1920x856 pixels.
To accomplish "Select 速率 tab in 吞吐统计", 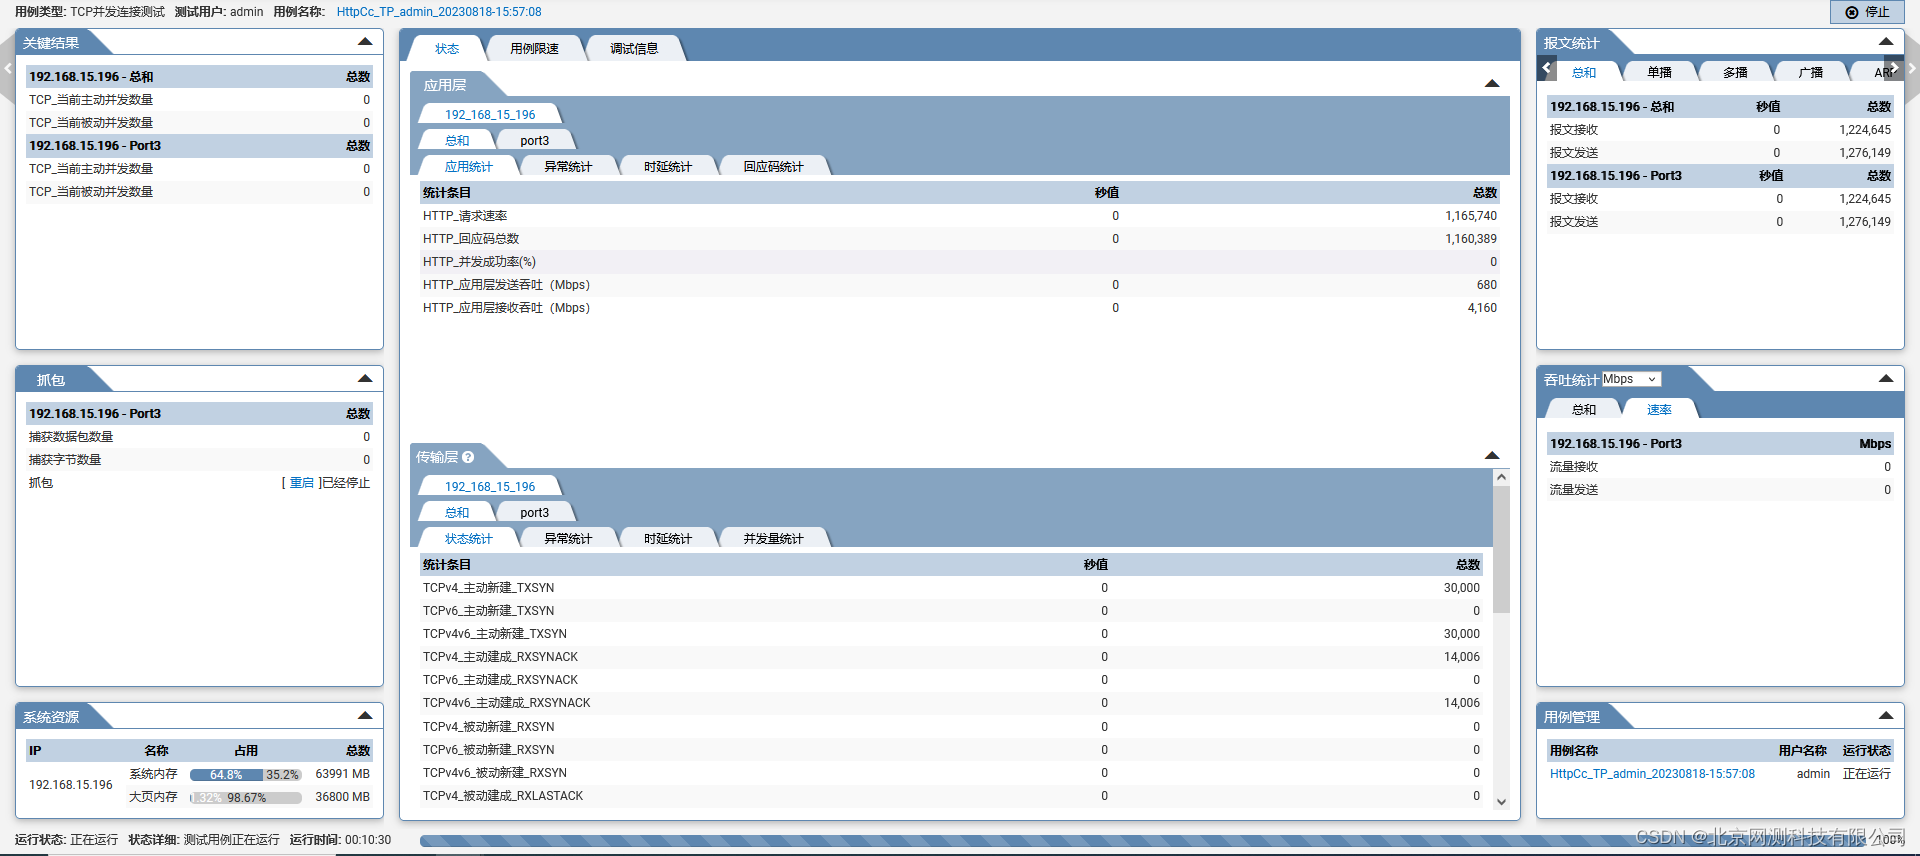I will tap(1659, 410).
